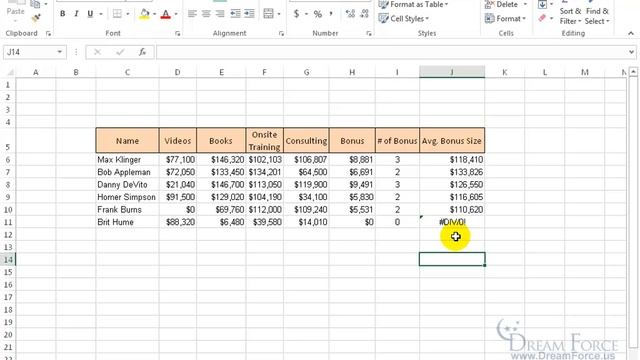
Task: Align text right
Action: coord(220,14)
